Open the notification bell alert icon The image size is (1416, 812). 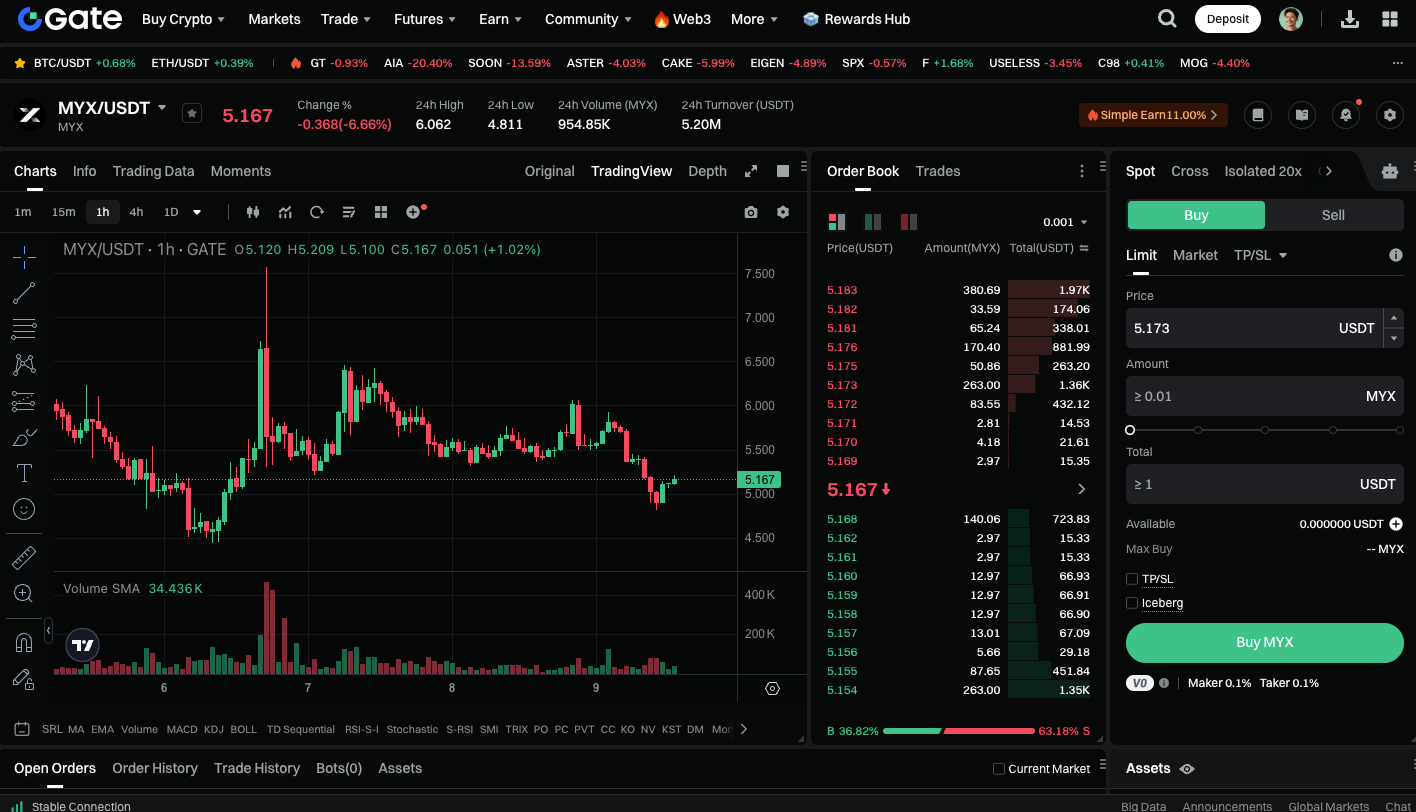[1345, 115]
